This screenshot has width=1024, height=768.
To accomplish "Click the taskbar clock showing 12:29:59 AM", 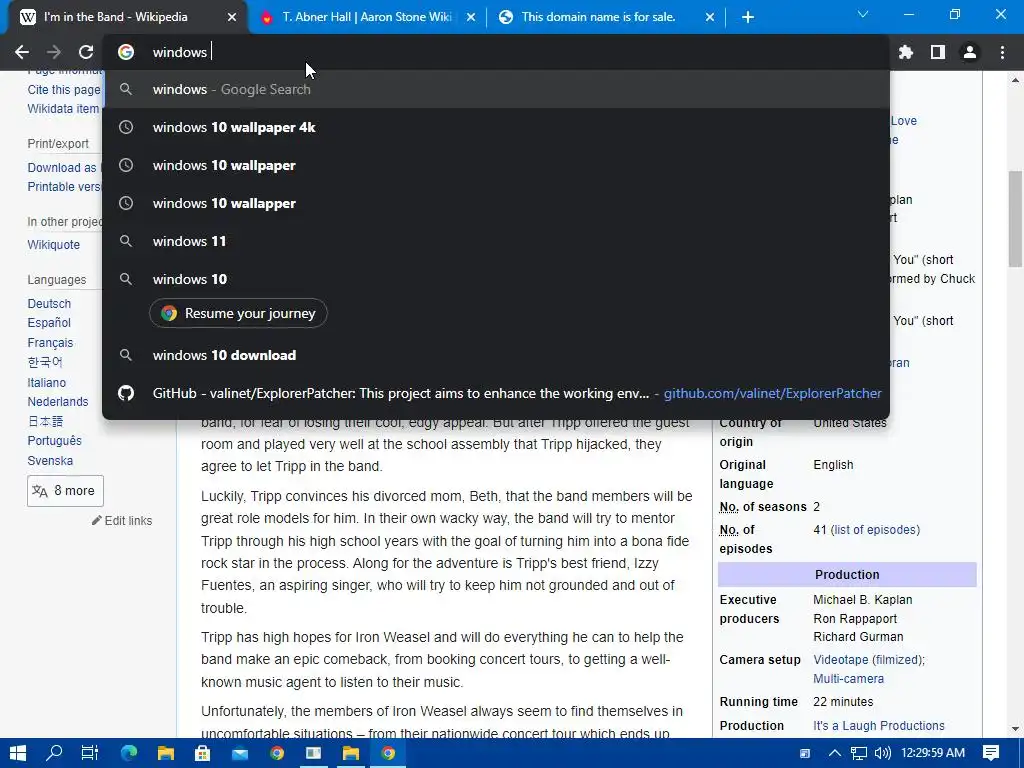I will pyautogui.click(x=933, y=753).
